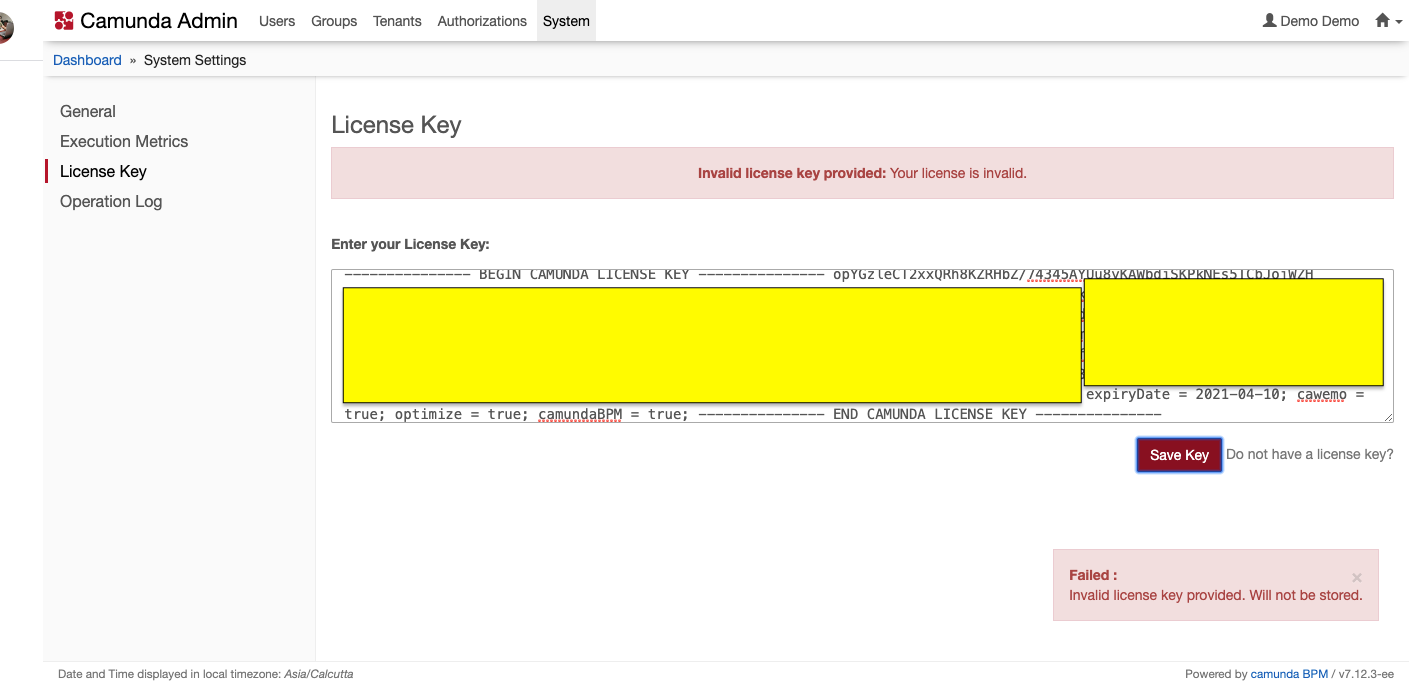Click the Camunda Admin title text
The image size is (1409, 695).
coord(159,20)
